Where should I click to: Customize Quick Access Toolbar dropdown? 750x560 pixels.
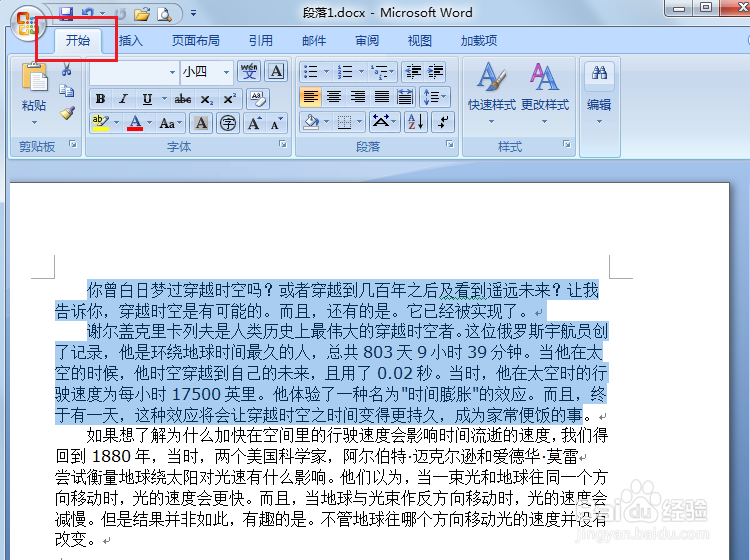(x=193, y=13)
